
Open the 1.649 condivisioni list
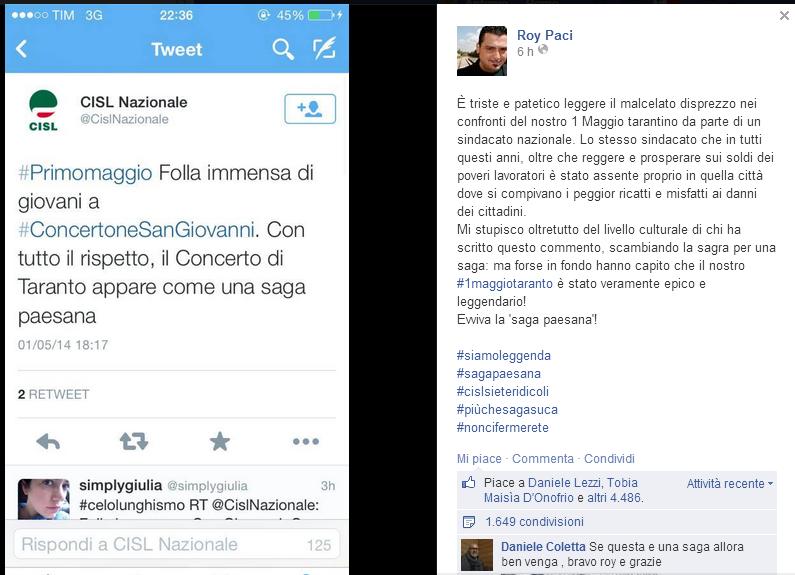[534, 522]
